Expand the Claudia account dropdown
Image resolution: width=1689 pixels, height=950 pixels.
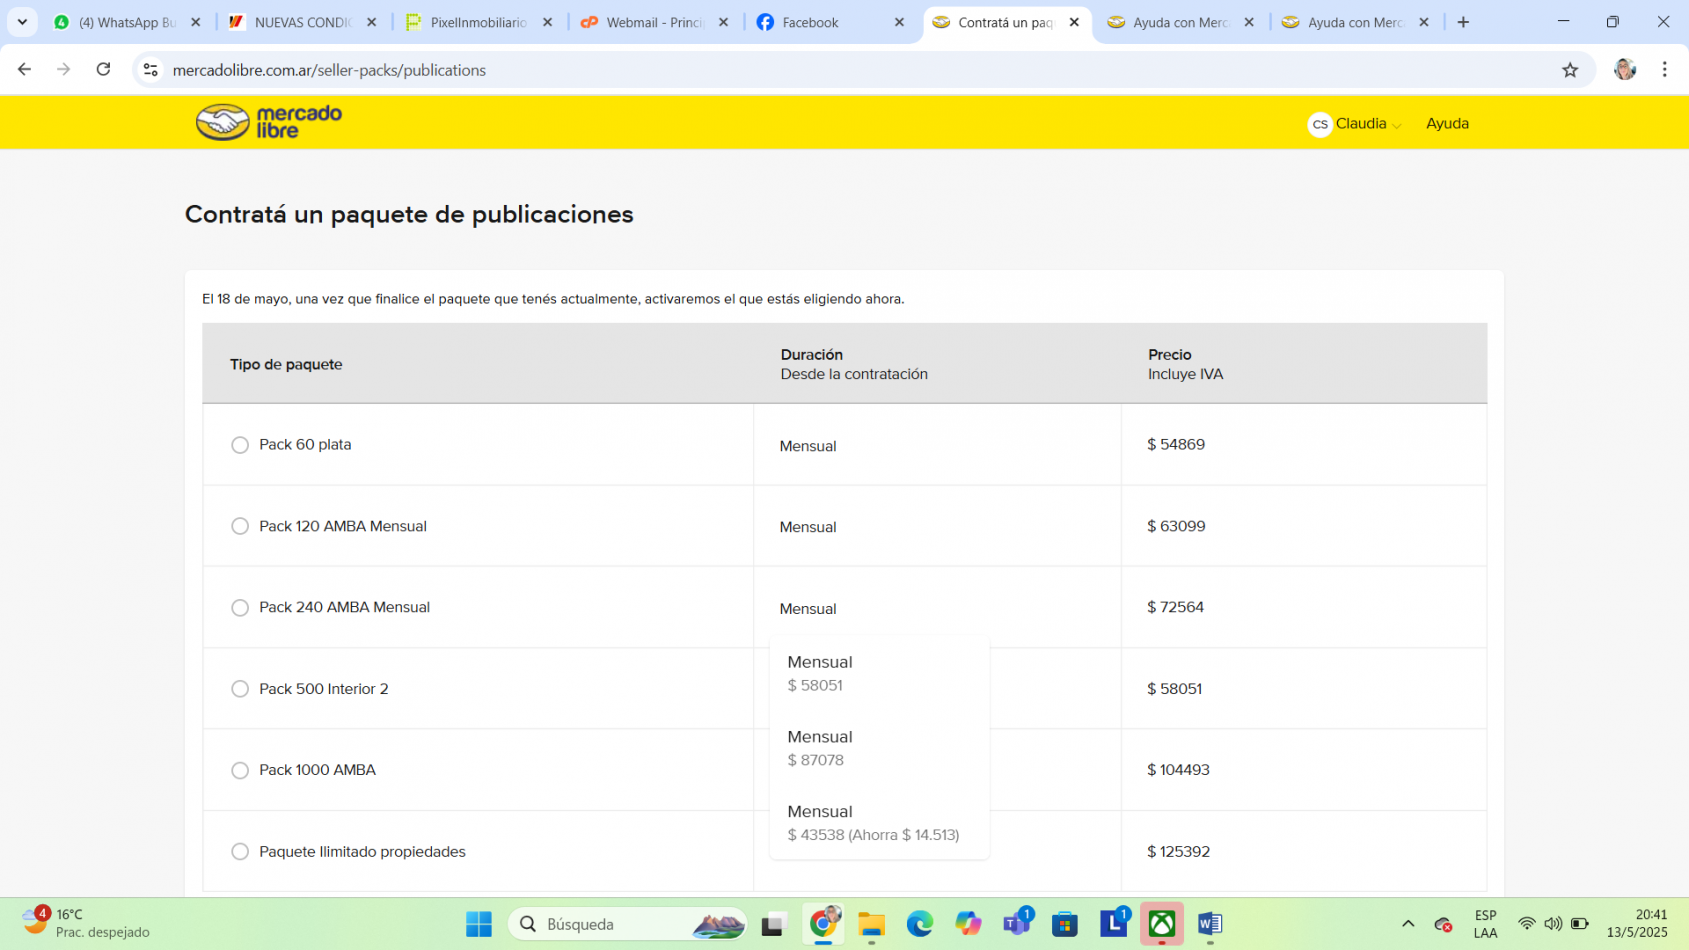click(x=1368, y=124)
